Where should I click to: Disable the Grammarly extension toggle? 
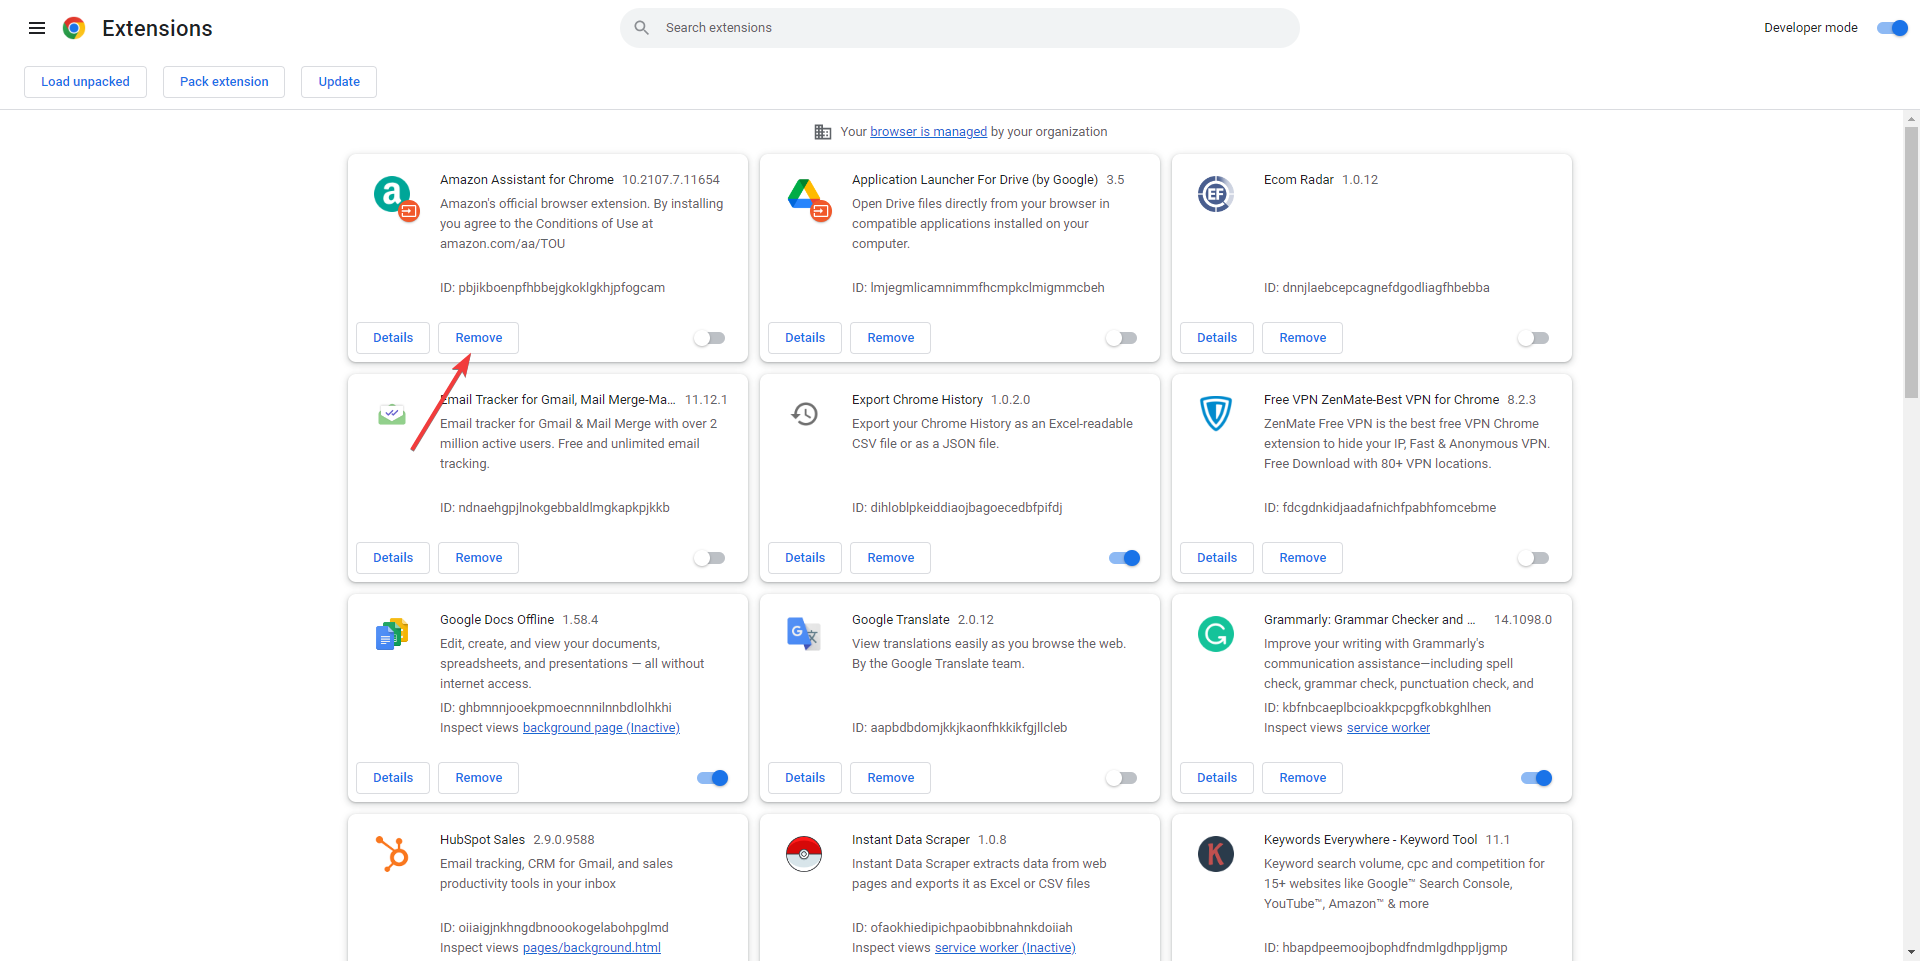1536,778
